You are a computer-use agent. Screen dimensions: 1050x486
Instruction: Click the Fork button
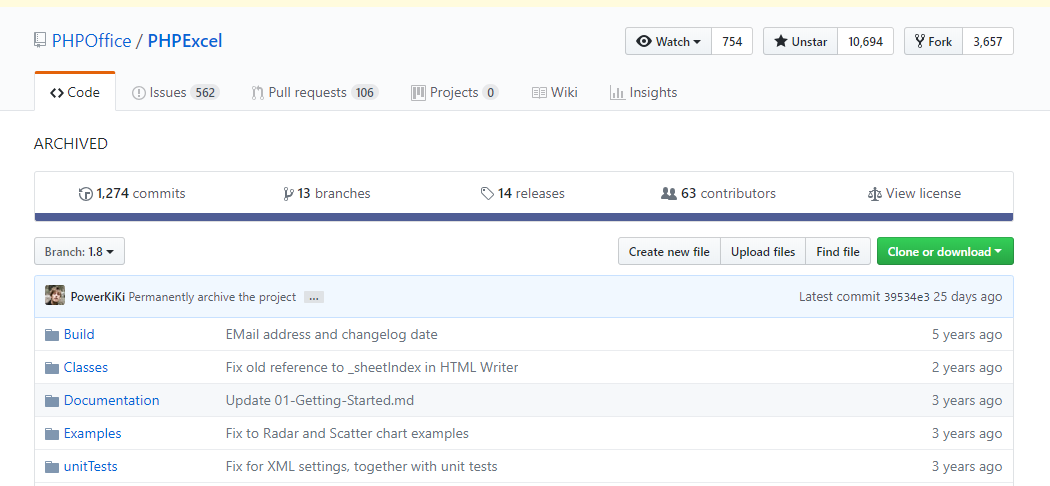[933, 41]
